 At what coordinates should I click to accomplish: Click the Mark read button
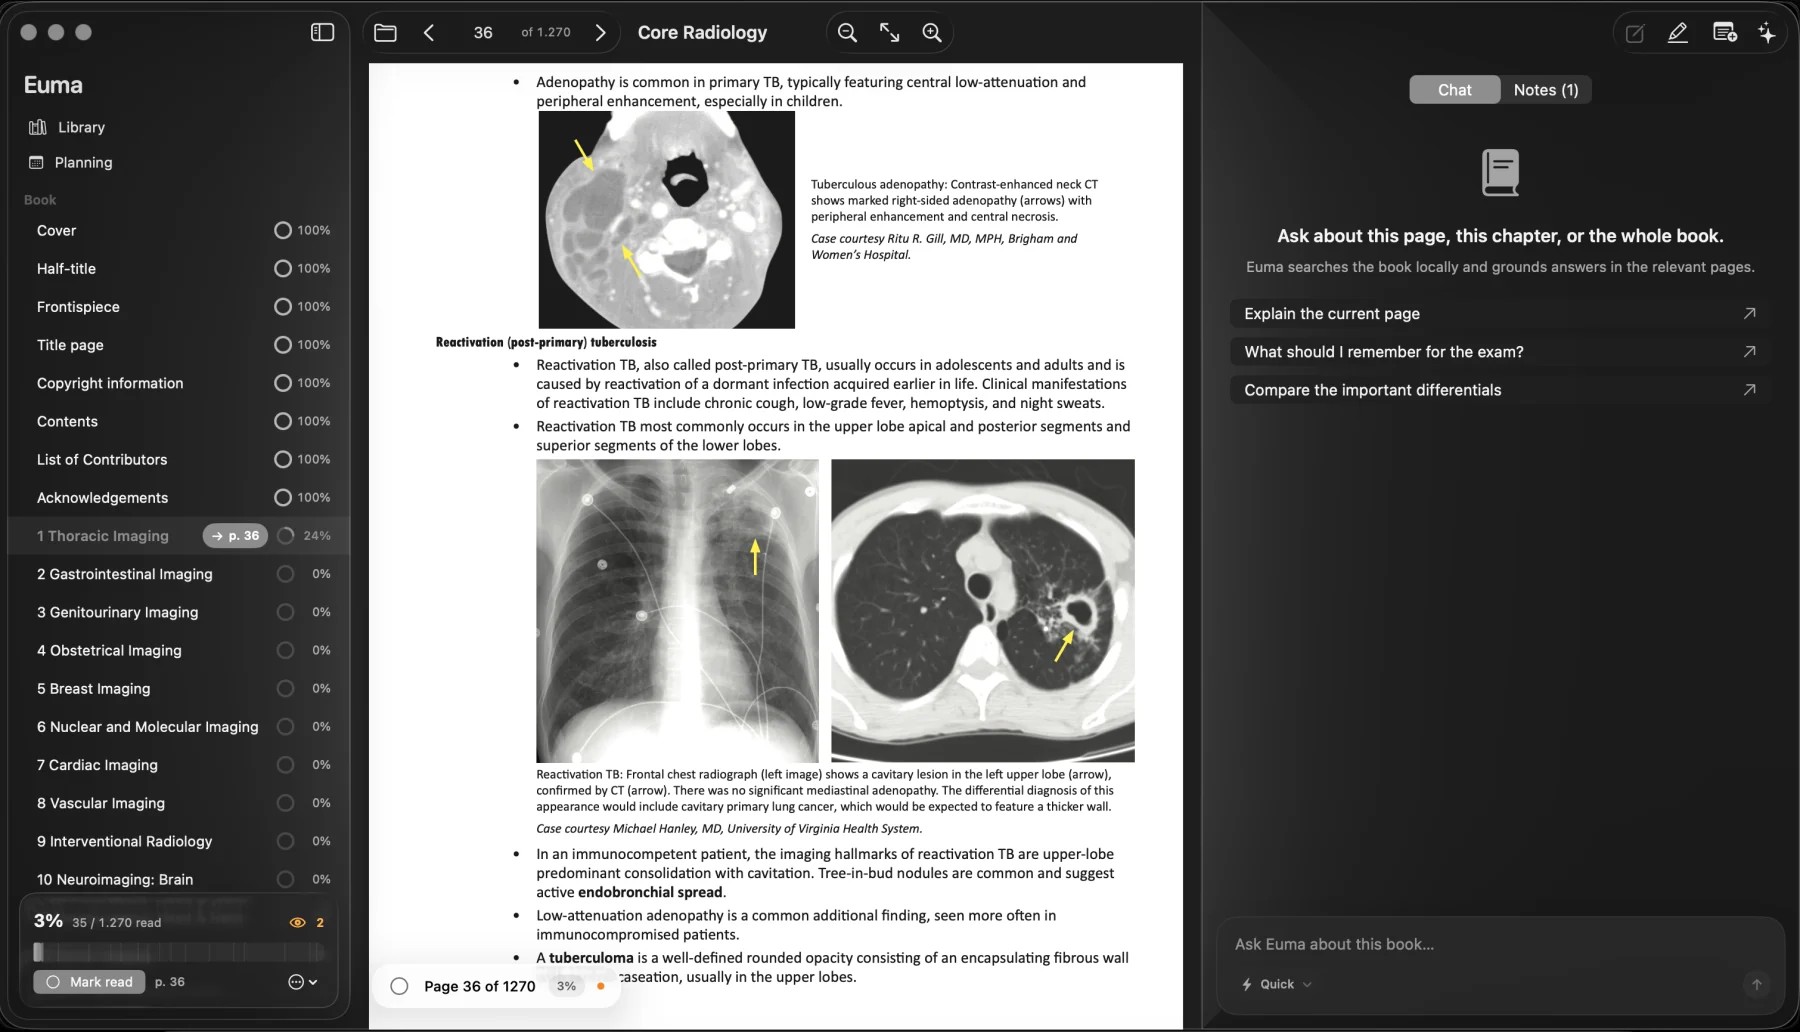click(x=89, y=982)
